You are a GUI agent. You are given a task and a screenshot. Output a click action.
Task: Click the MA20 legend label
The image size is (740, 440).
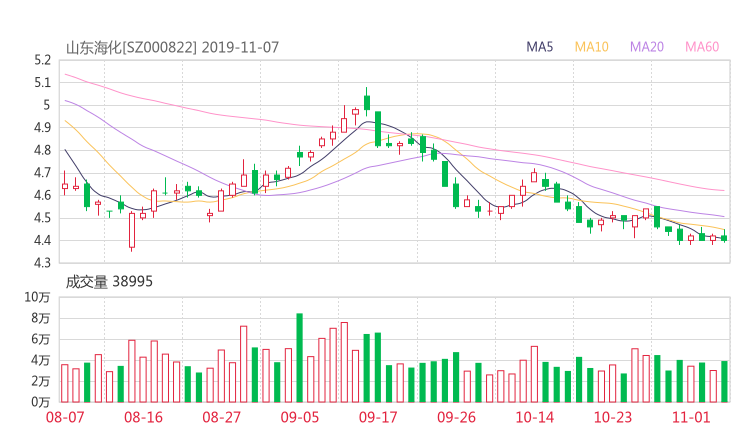647,47
